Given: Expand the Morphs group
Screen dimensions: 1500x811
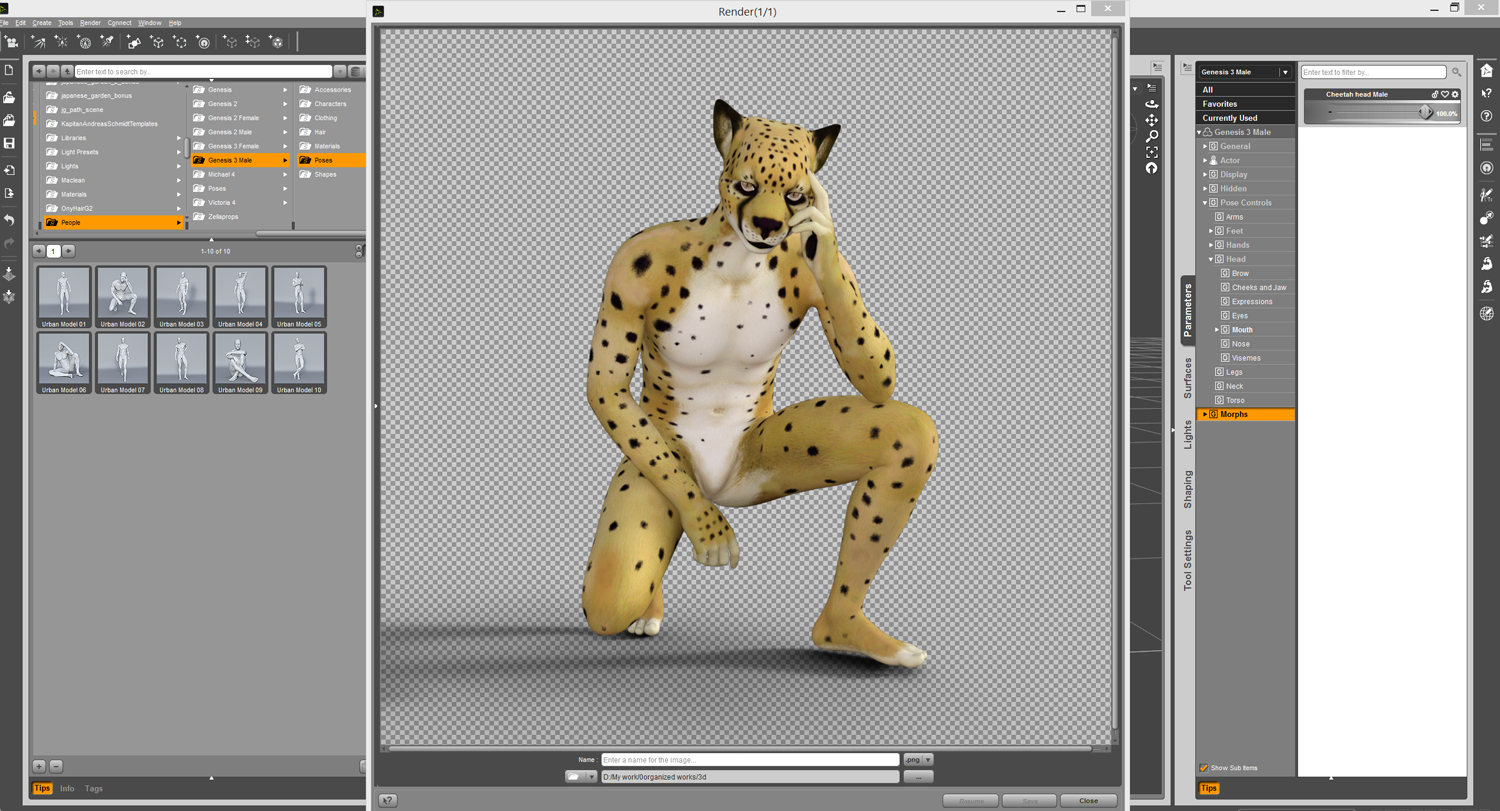Looking at the screenshot, I should (x=1205, y=414).
